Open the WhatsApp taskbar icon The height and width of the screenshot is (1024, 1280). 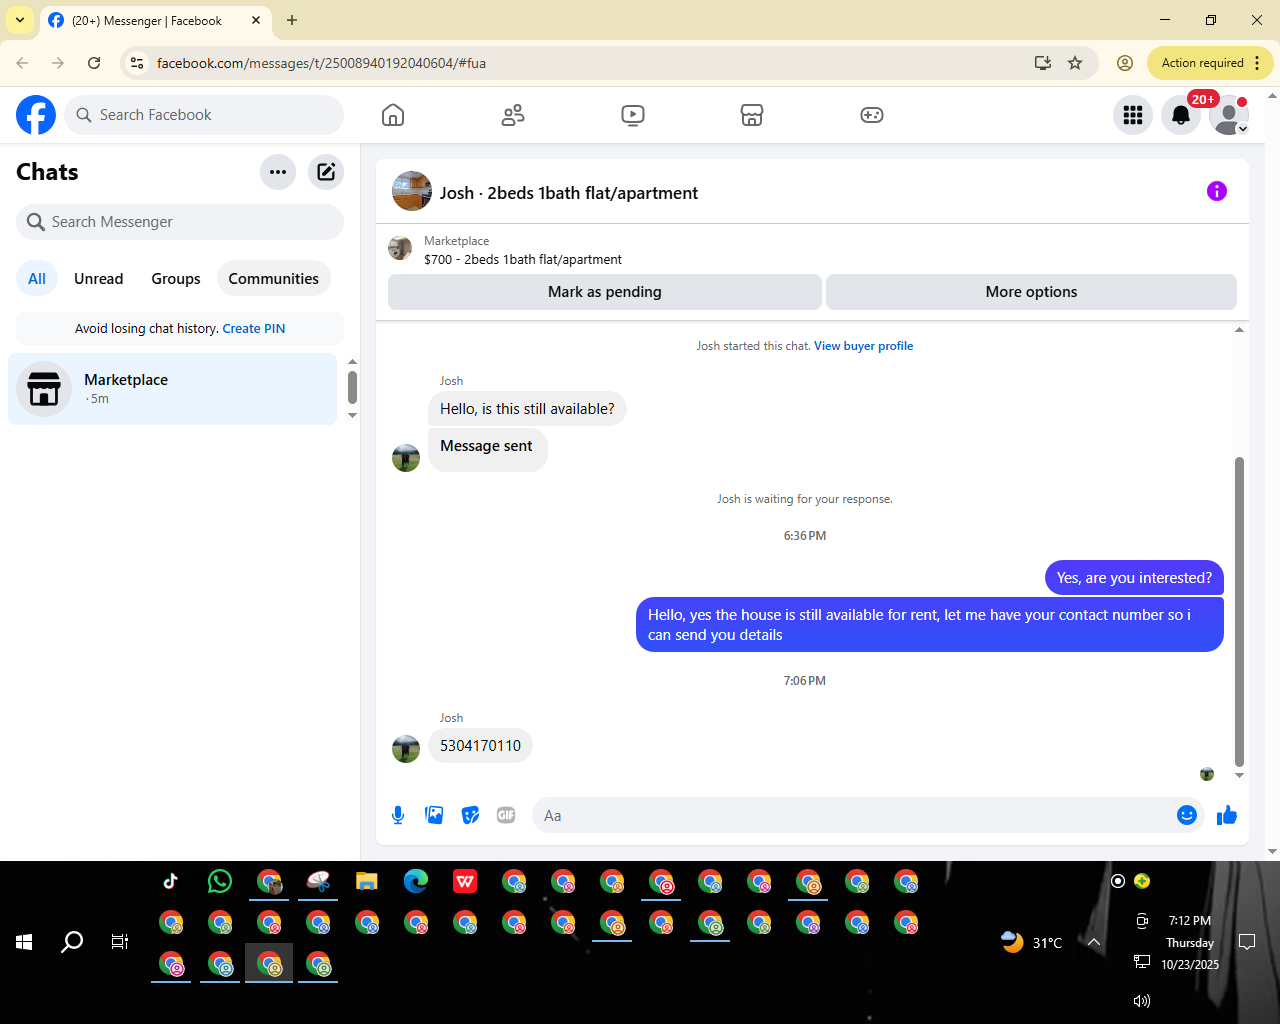click(220, 881)
